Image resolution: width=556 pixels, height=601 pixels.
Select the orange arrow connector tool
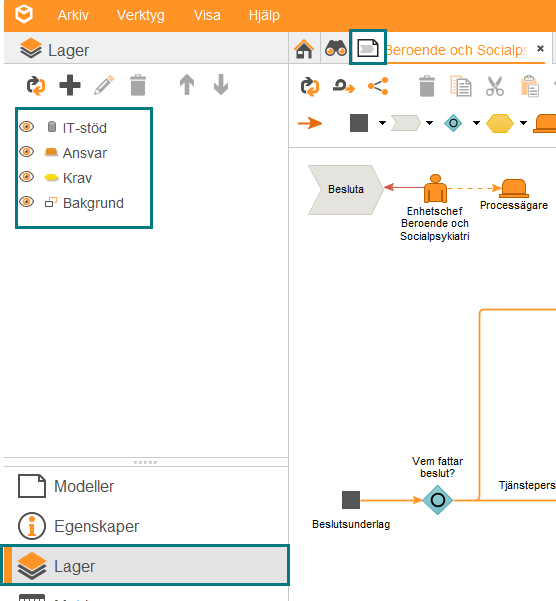310,123
